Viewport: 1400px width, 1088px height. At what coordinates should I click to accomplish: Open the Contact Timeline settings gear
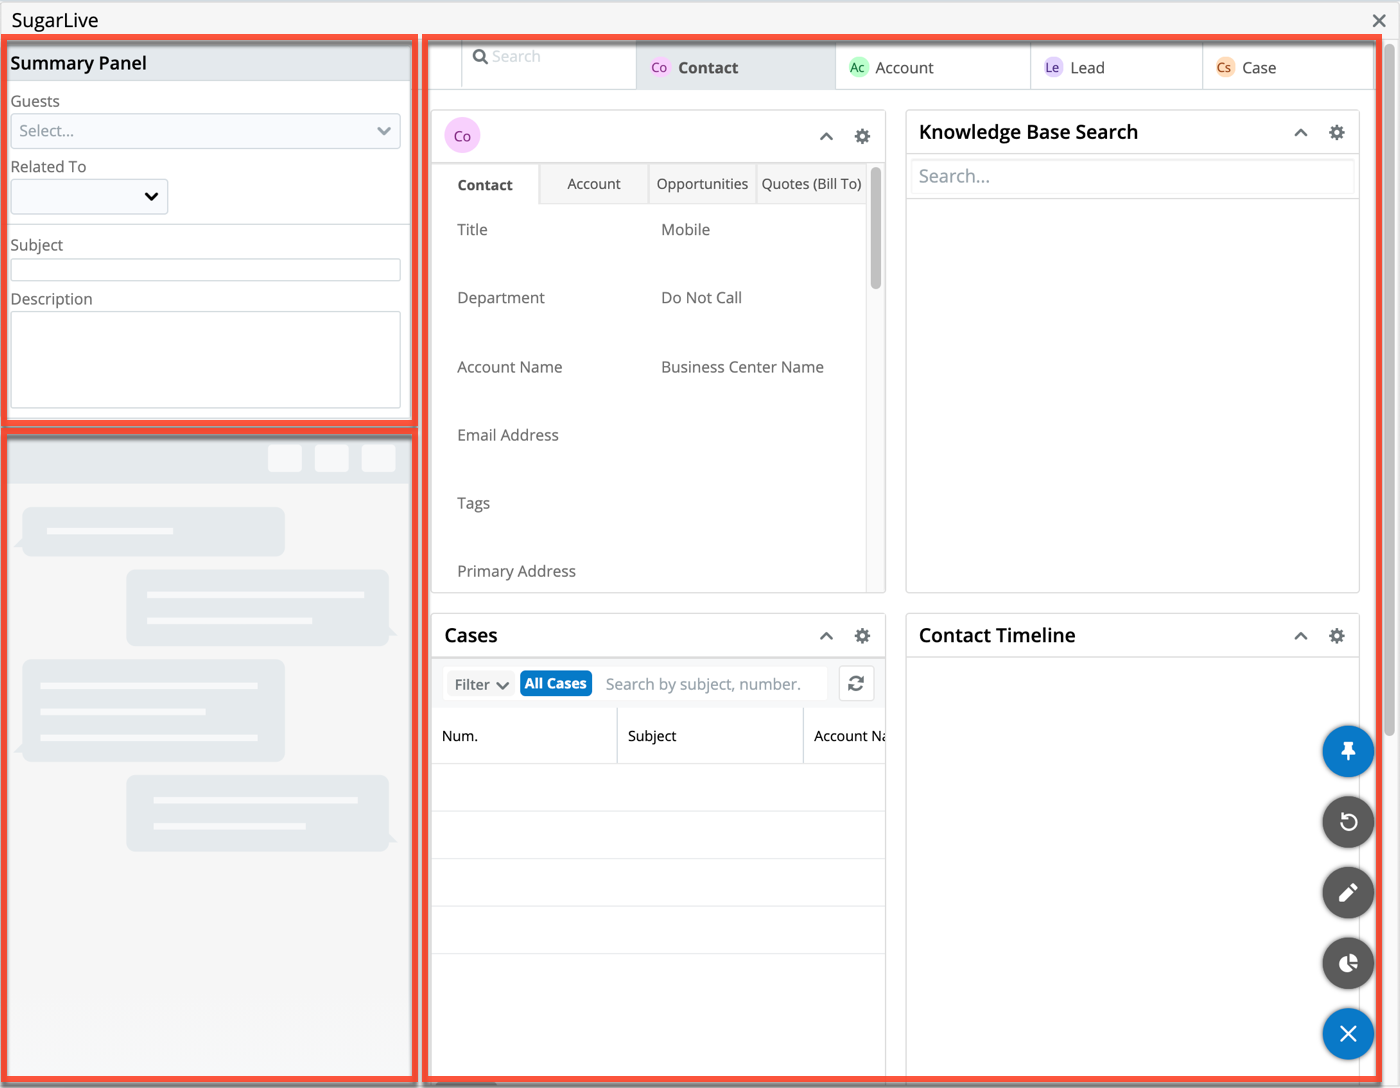(1337, 635)
